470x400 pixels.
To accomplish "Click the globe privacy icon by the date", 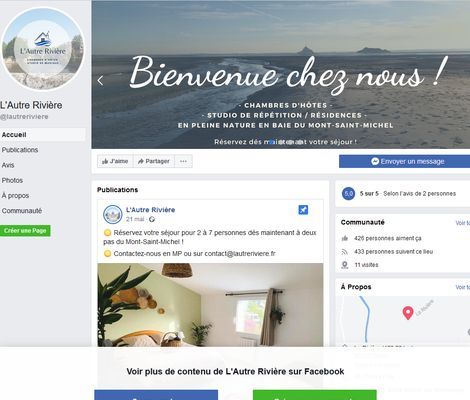I will click(152, 219).
